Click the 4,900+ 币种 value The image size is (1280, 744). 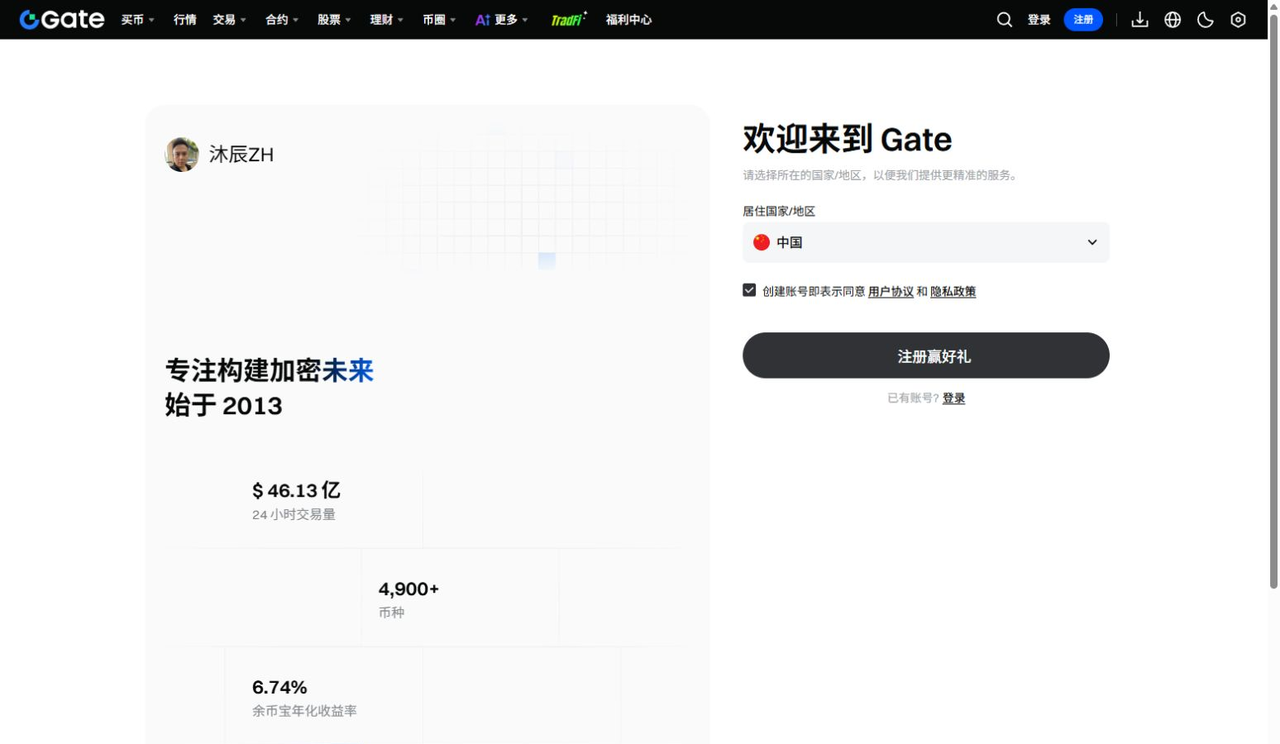[x=409, y=589]
